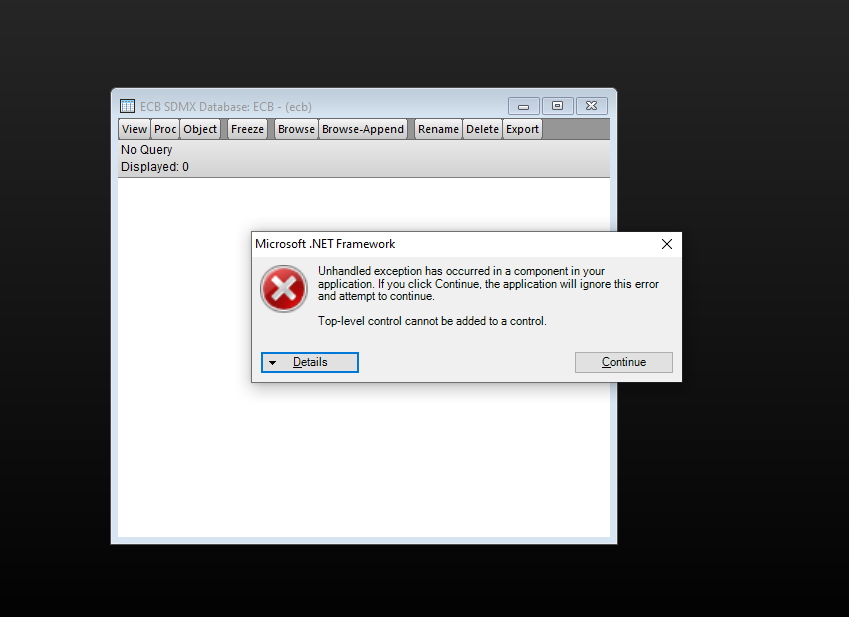Click the Continue button
This screenshot has height=617, width=849.
pos(624,362)
